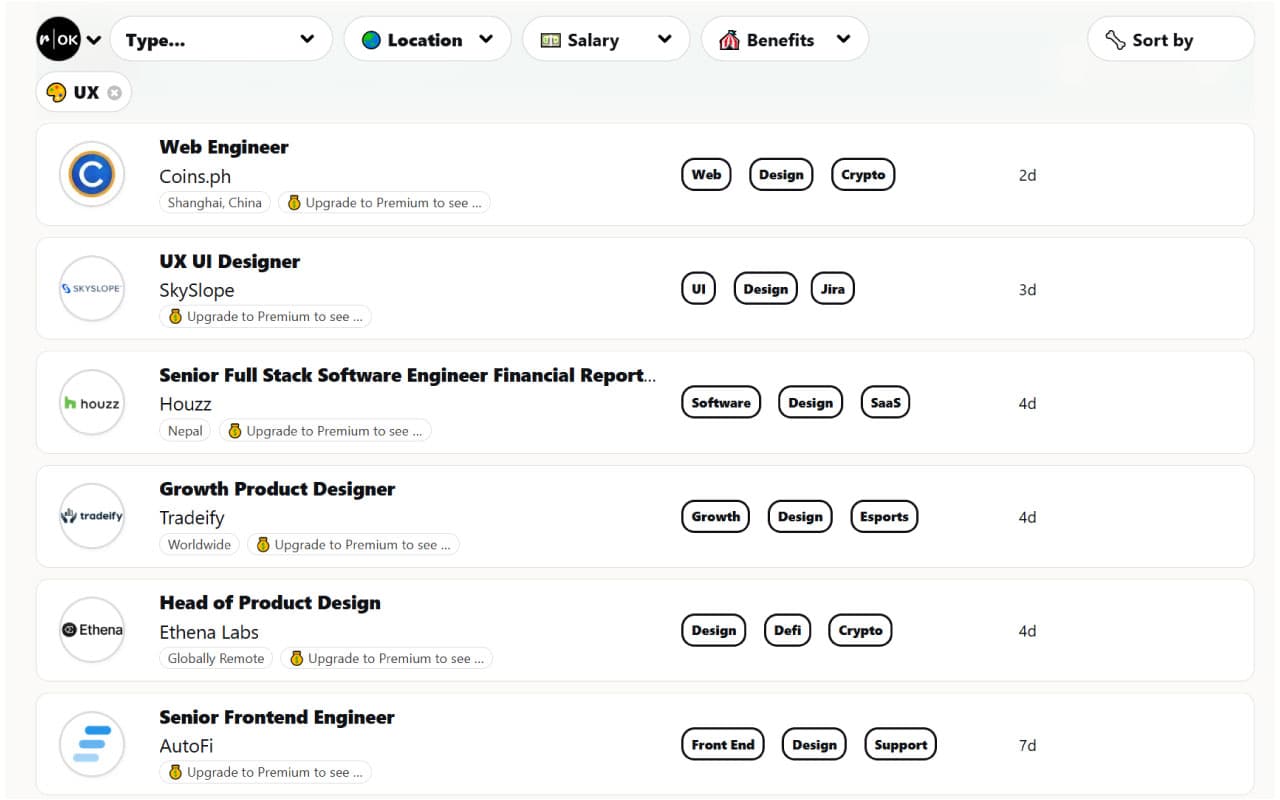Click the Tradeify company logo
Screen dimensions: 1280x800
click(92, 517)
